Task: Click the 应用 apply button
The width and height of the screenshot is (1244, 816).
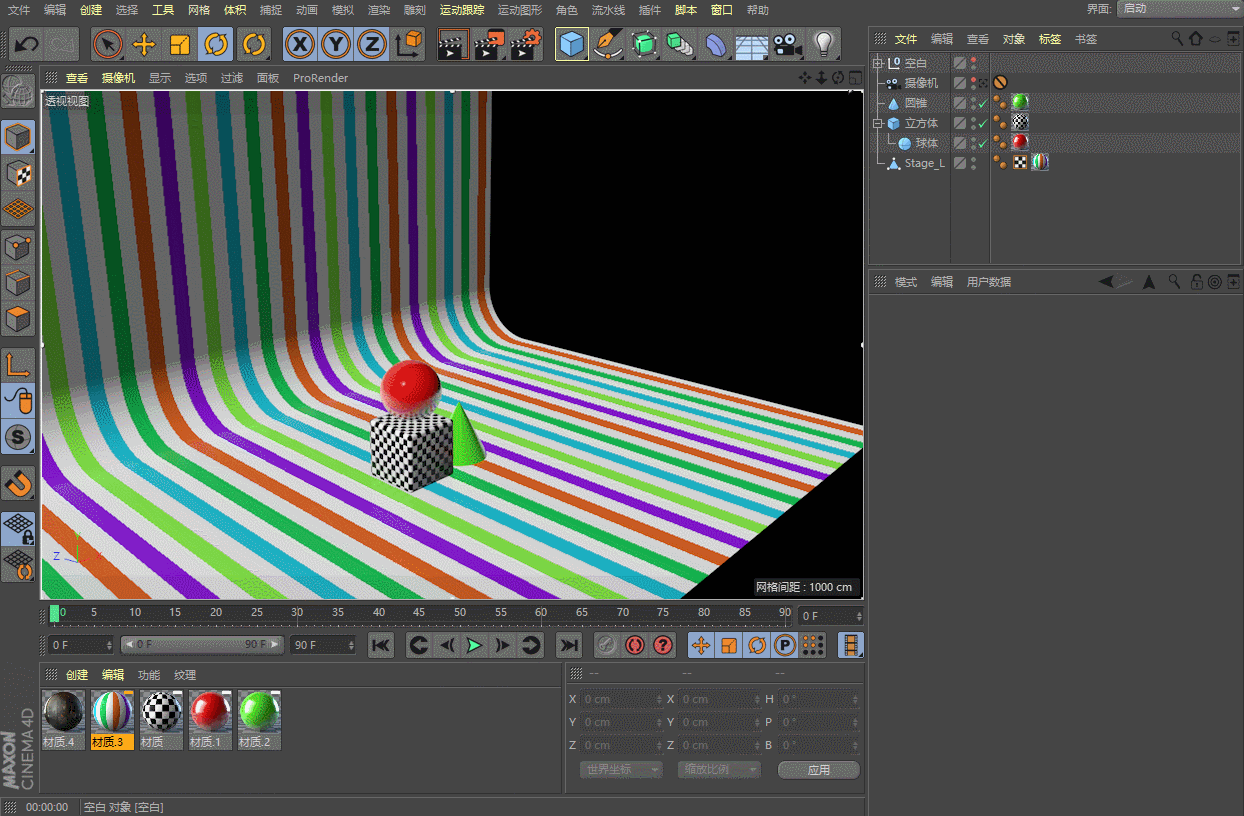Action: pos(818,770)
